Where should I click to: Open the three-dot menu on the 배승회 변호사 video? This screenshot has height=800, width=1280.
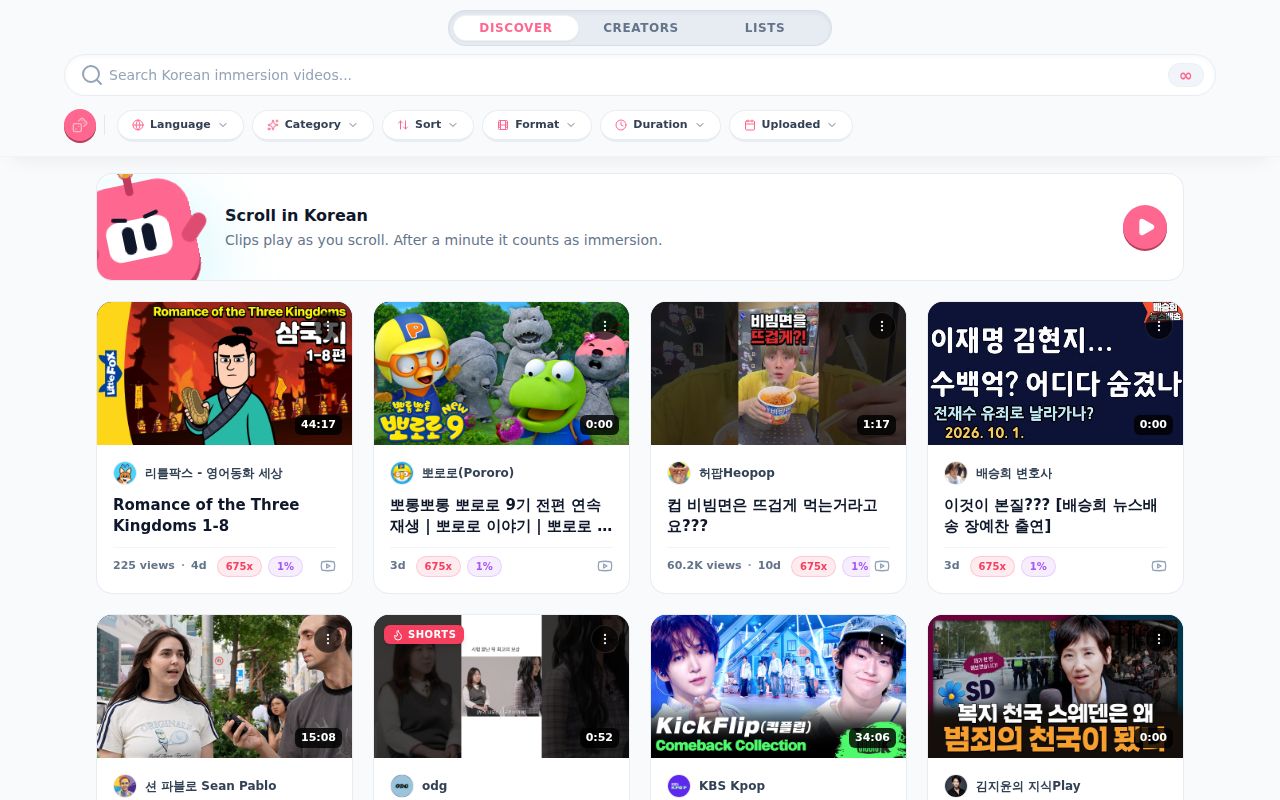coord(1158,326)
